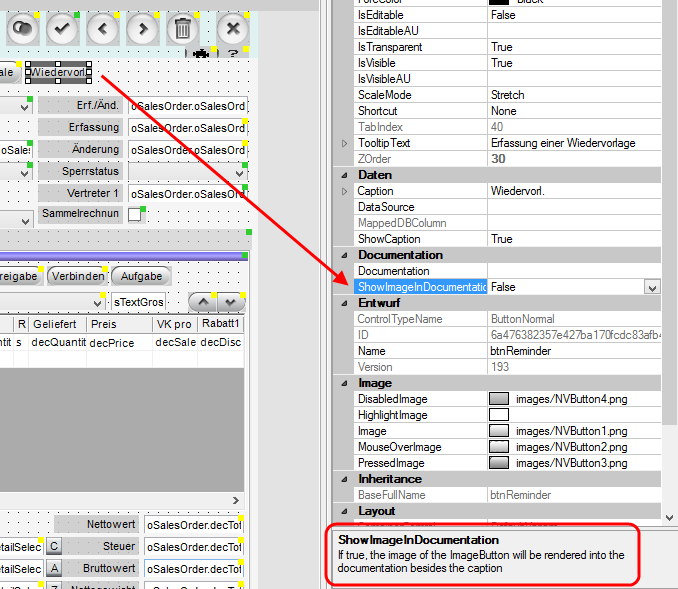Click the small A button before Bruttowert
Image resolution: width=678 pixels, height=589 pixels.
[55, 568]
